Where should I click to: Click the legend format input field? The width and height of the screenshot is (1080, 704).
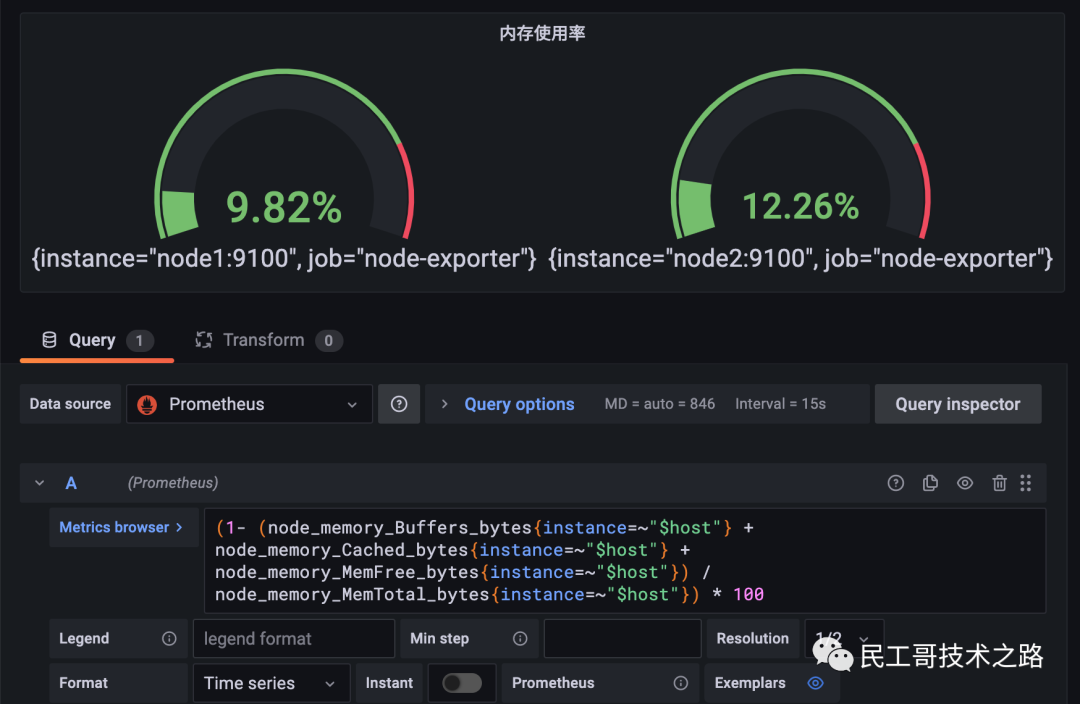(294, 639)
